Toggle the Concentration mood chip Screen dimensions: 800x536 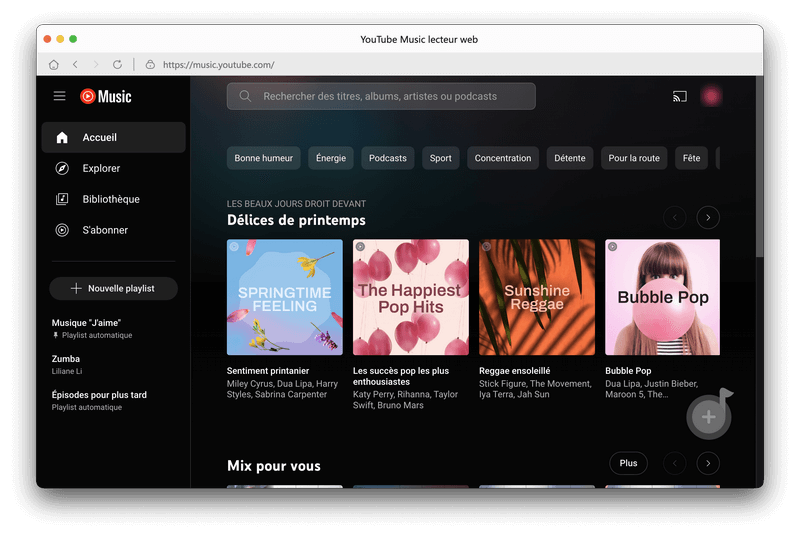click(503, 158)
